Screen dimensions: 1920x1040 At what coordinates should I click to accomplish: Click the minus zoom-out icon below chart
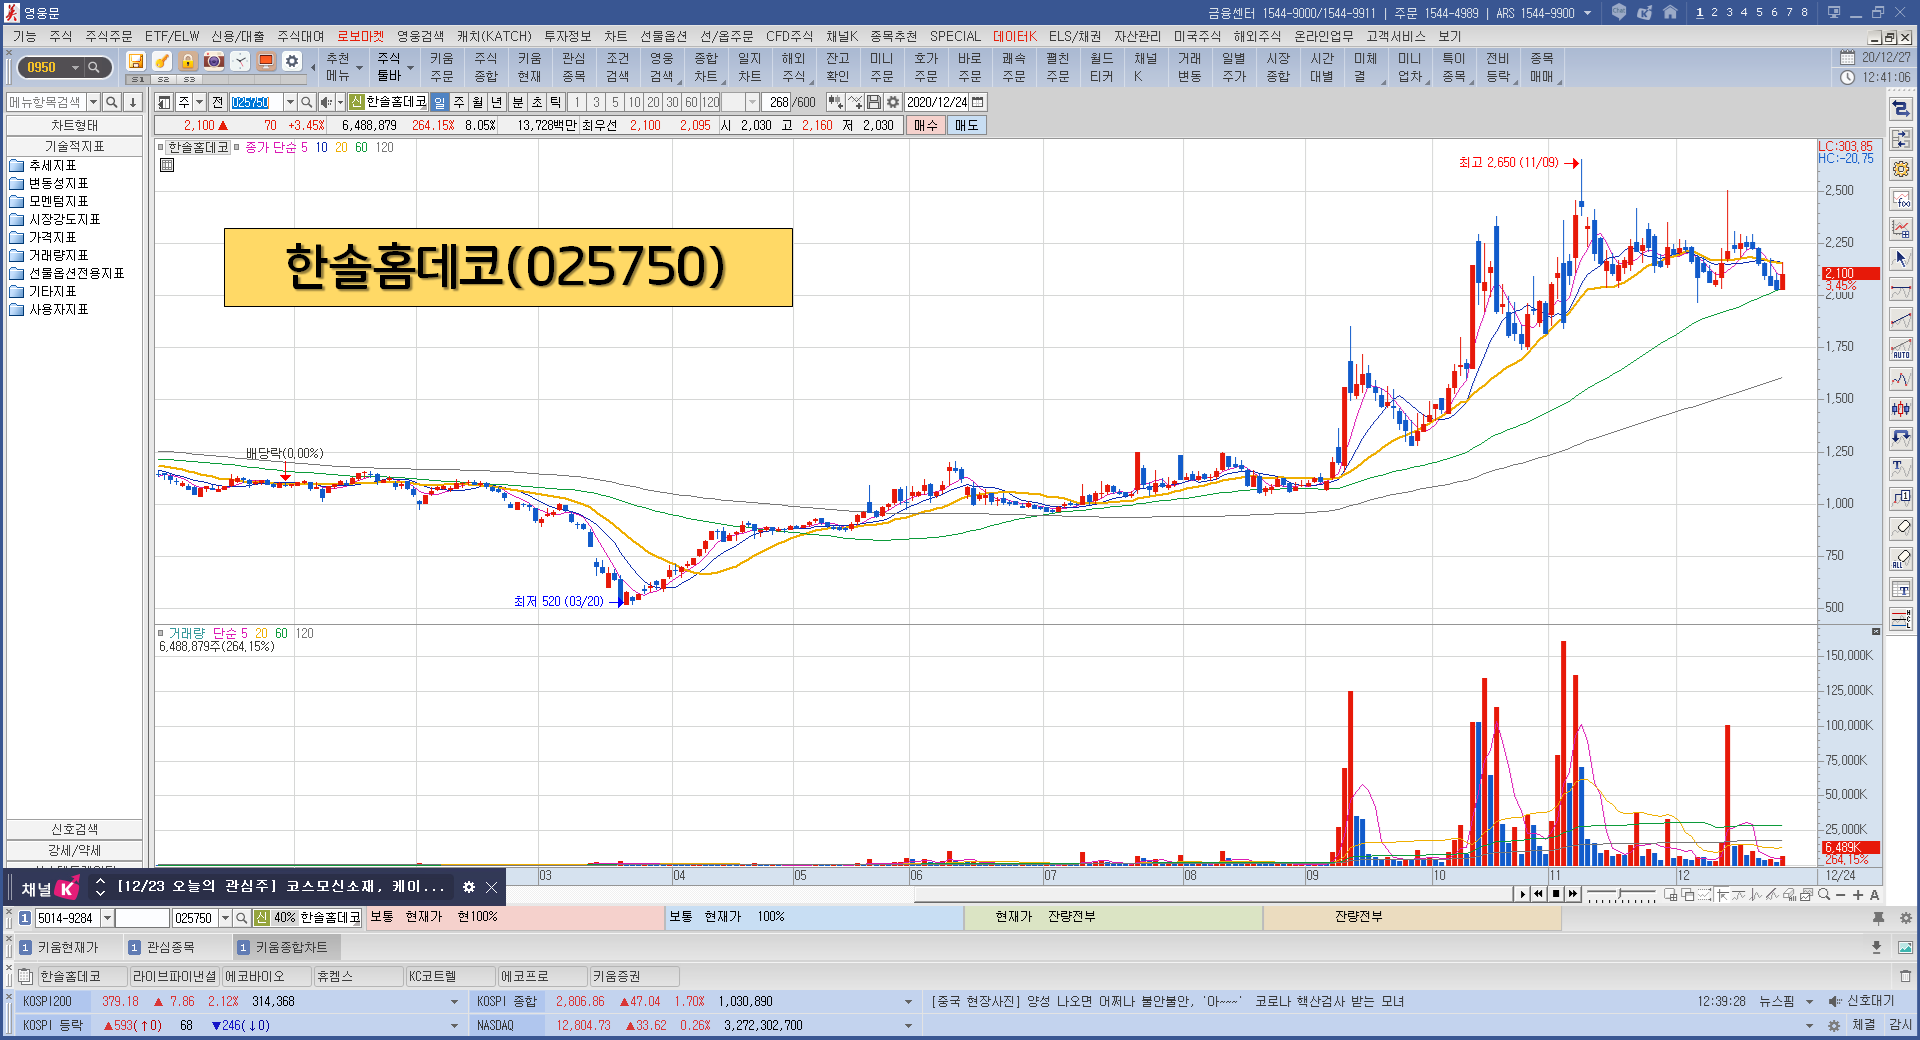(x=1841, y=895)
